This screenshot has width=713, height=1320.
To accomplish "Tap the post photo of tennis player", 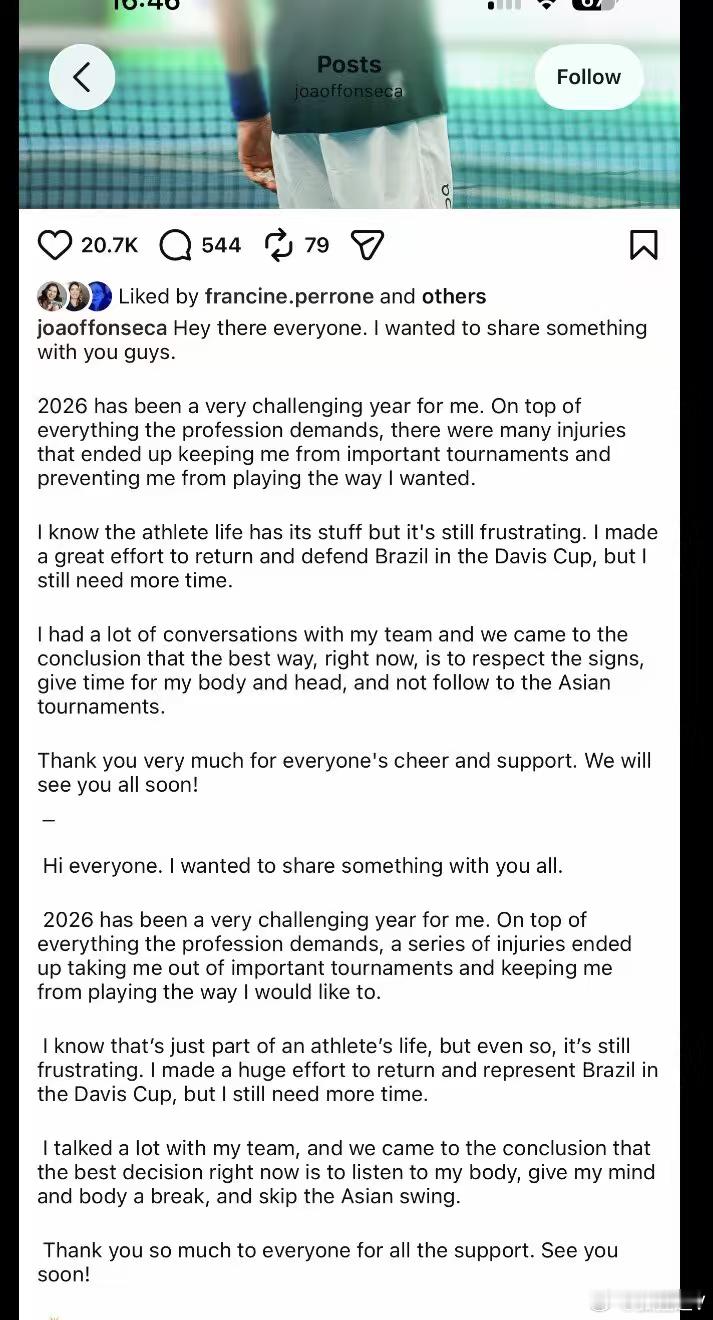I will [x=349, y=104].
